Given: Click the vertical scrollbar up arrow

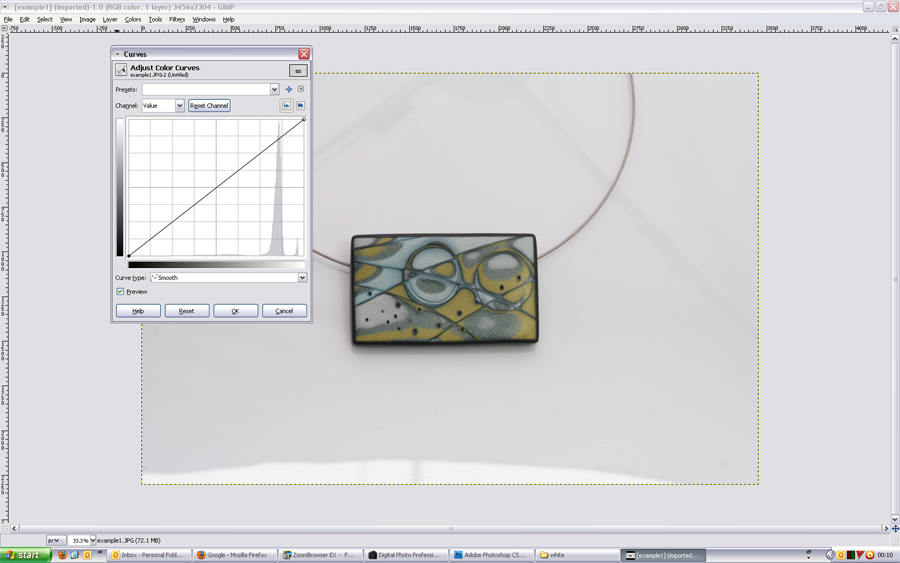Looking at the screenshot, I should click(895, 38).
